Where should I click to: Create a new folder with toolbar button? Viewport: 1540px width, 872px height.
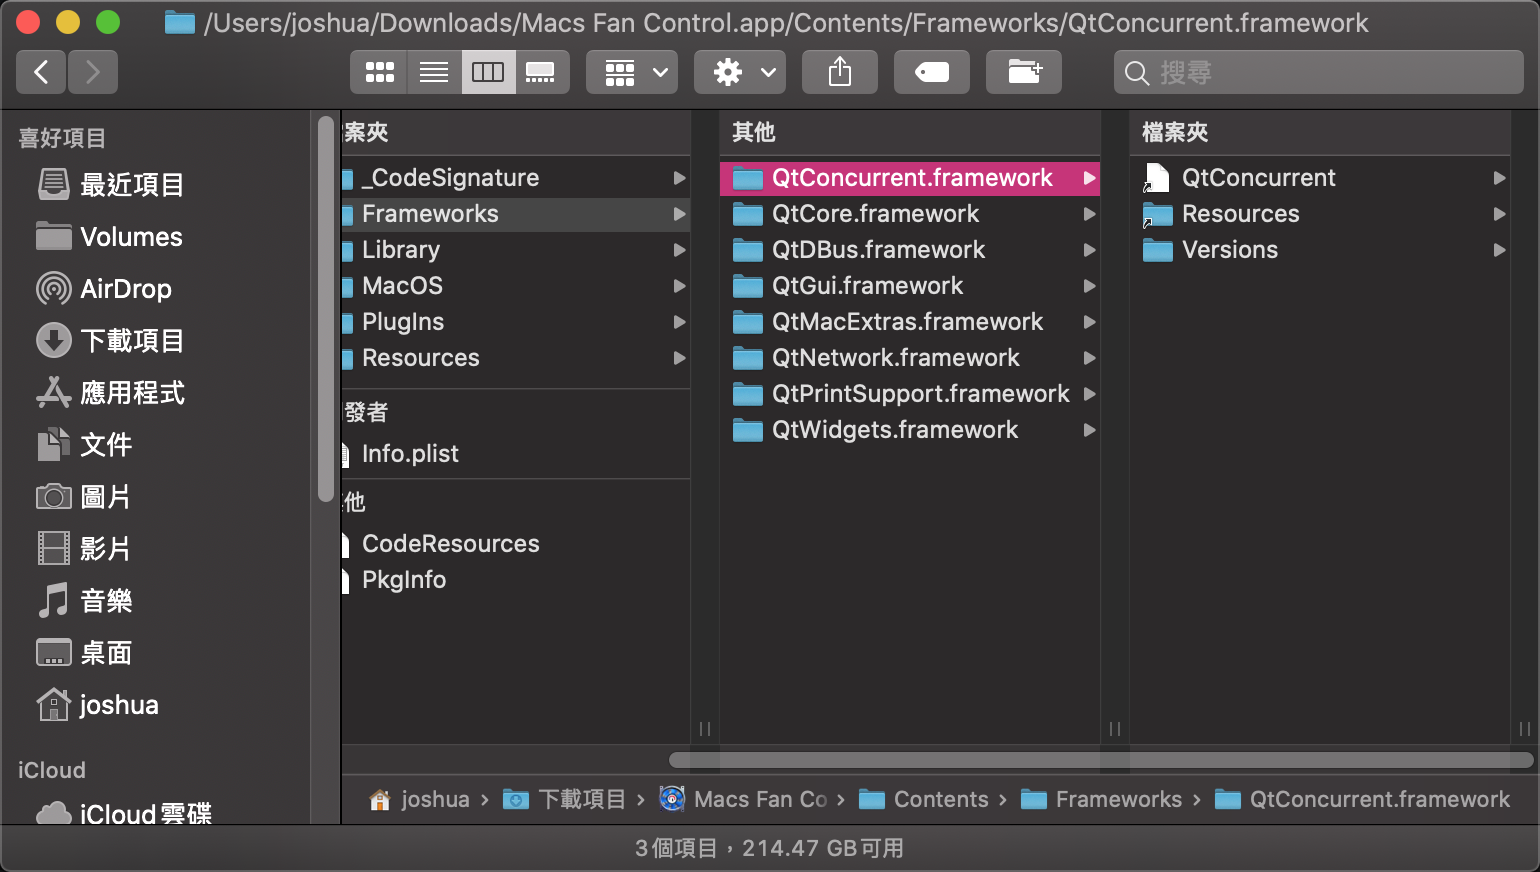click(1024, 72)
